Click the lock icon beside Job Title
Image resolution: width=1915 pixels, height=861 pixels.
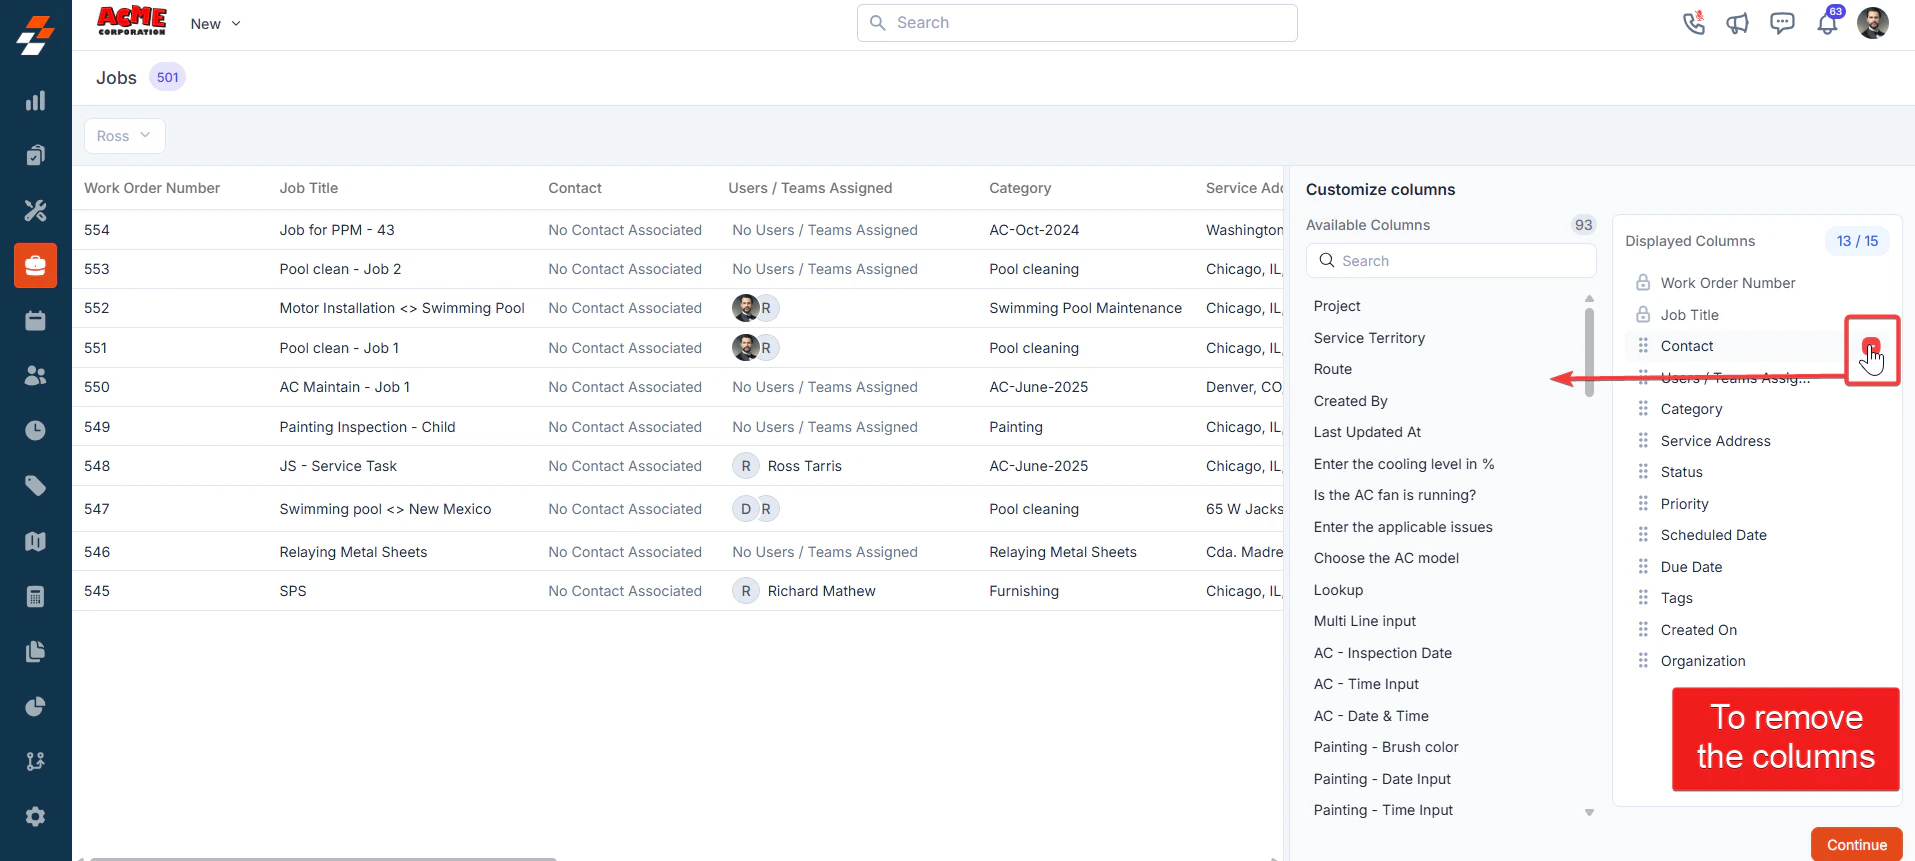1643,314
